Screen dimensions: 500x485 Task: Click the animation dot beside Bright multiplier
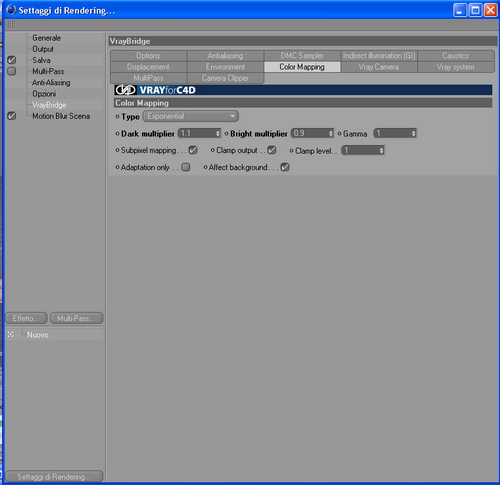pos(227,134)
